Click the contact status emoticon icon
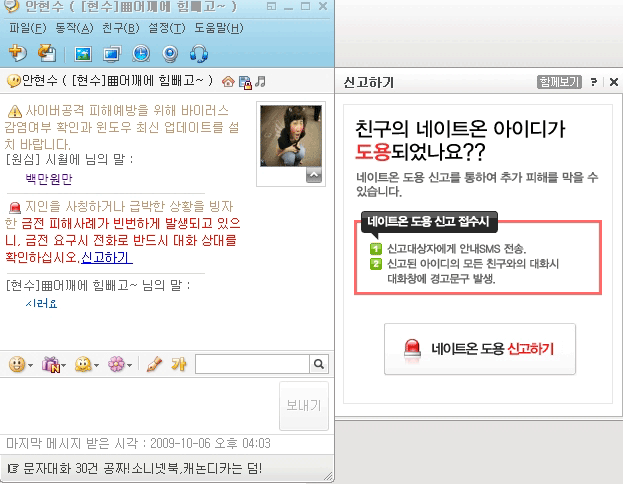This screenshot has width=623, height=484. point(14,81)
